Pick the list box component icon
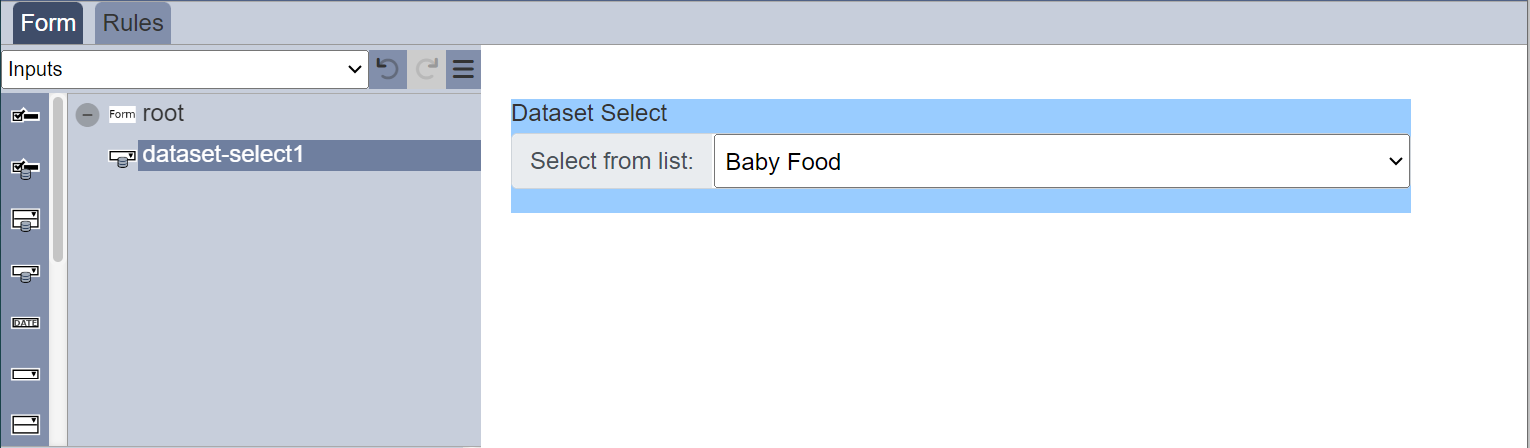1530x448 pixels. [x=25, y=425]
